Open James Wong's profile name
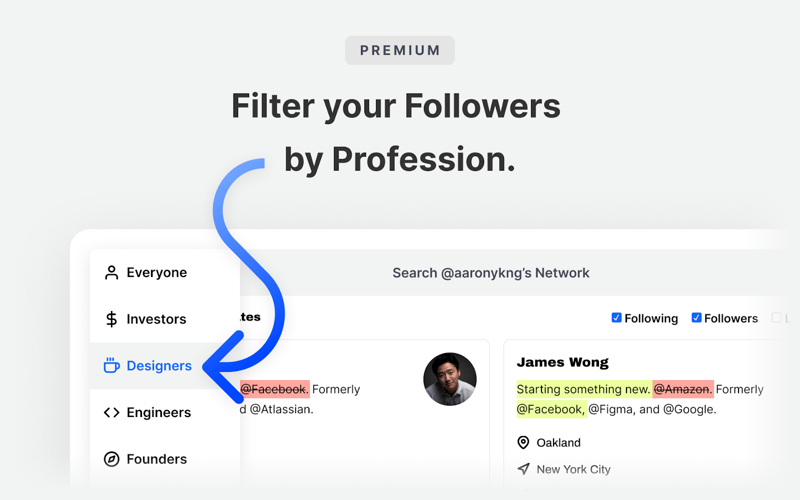Screen dimensions: 800x500 tap(562, 362)
